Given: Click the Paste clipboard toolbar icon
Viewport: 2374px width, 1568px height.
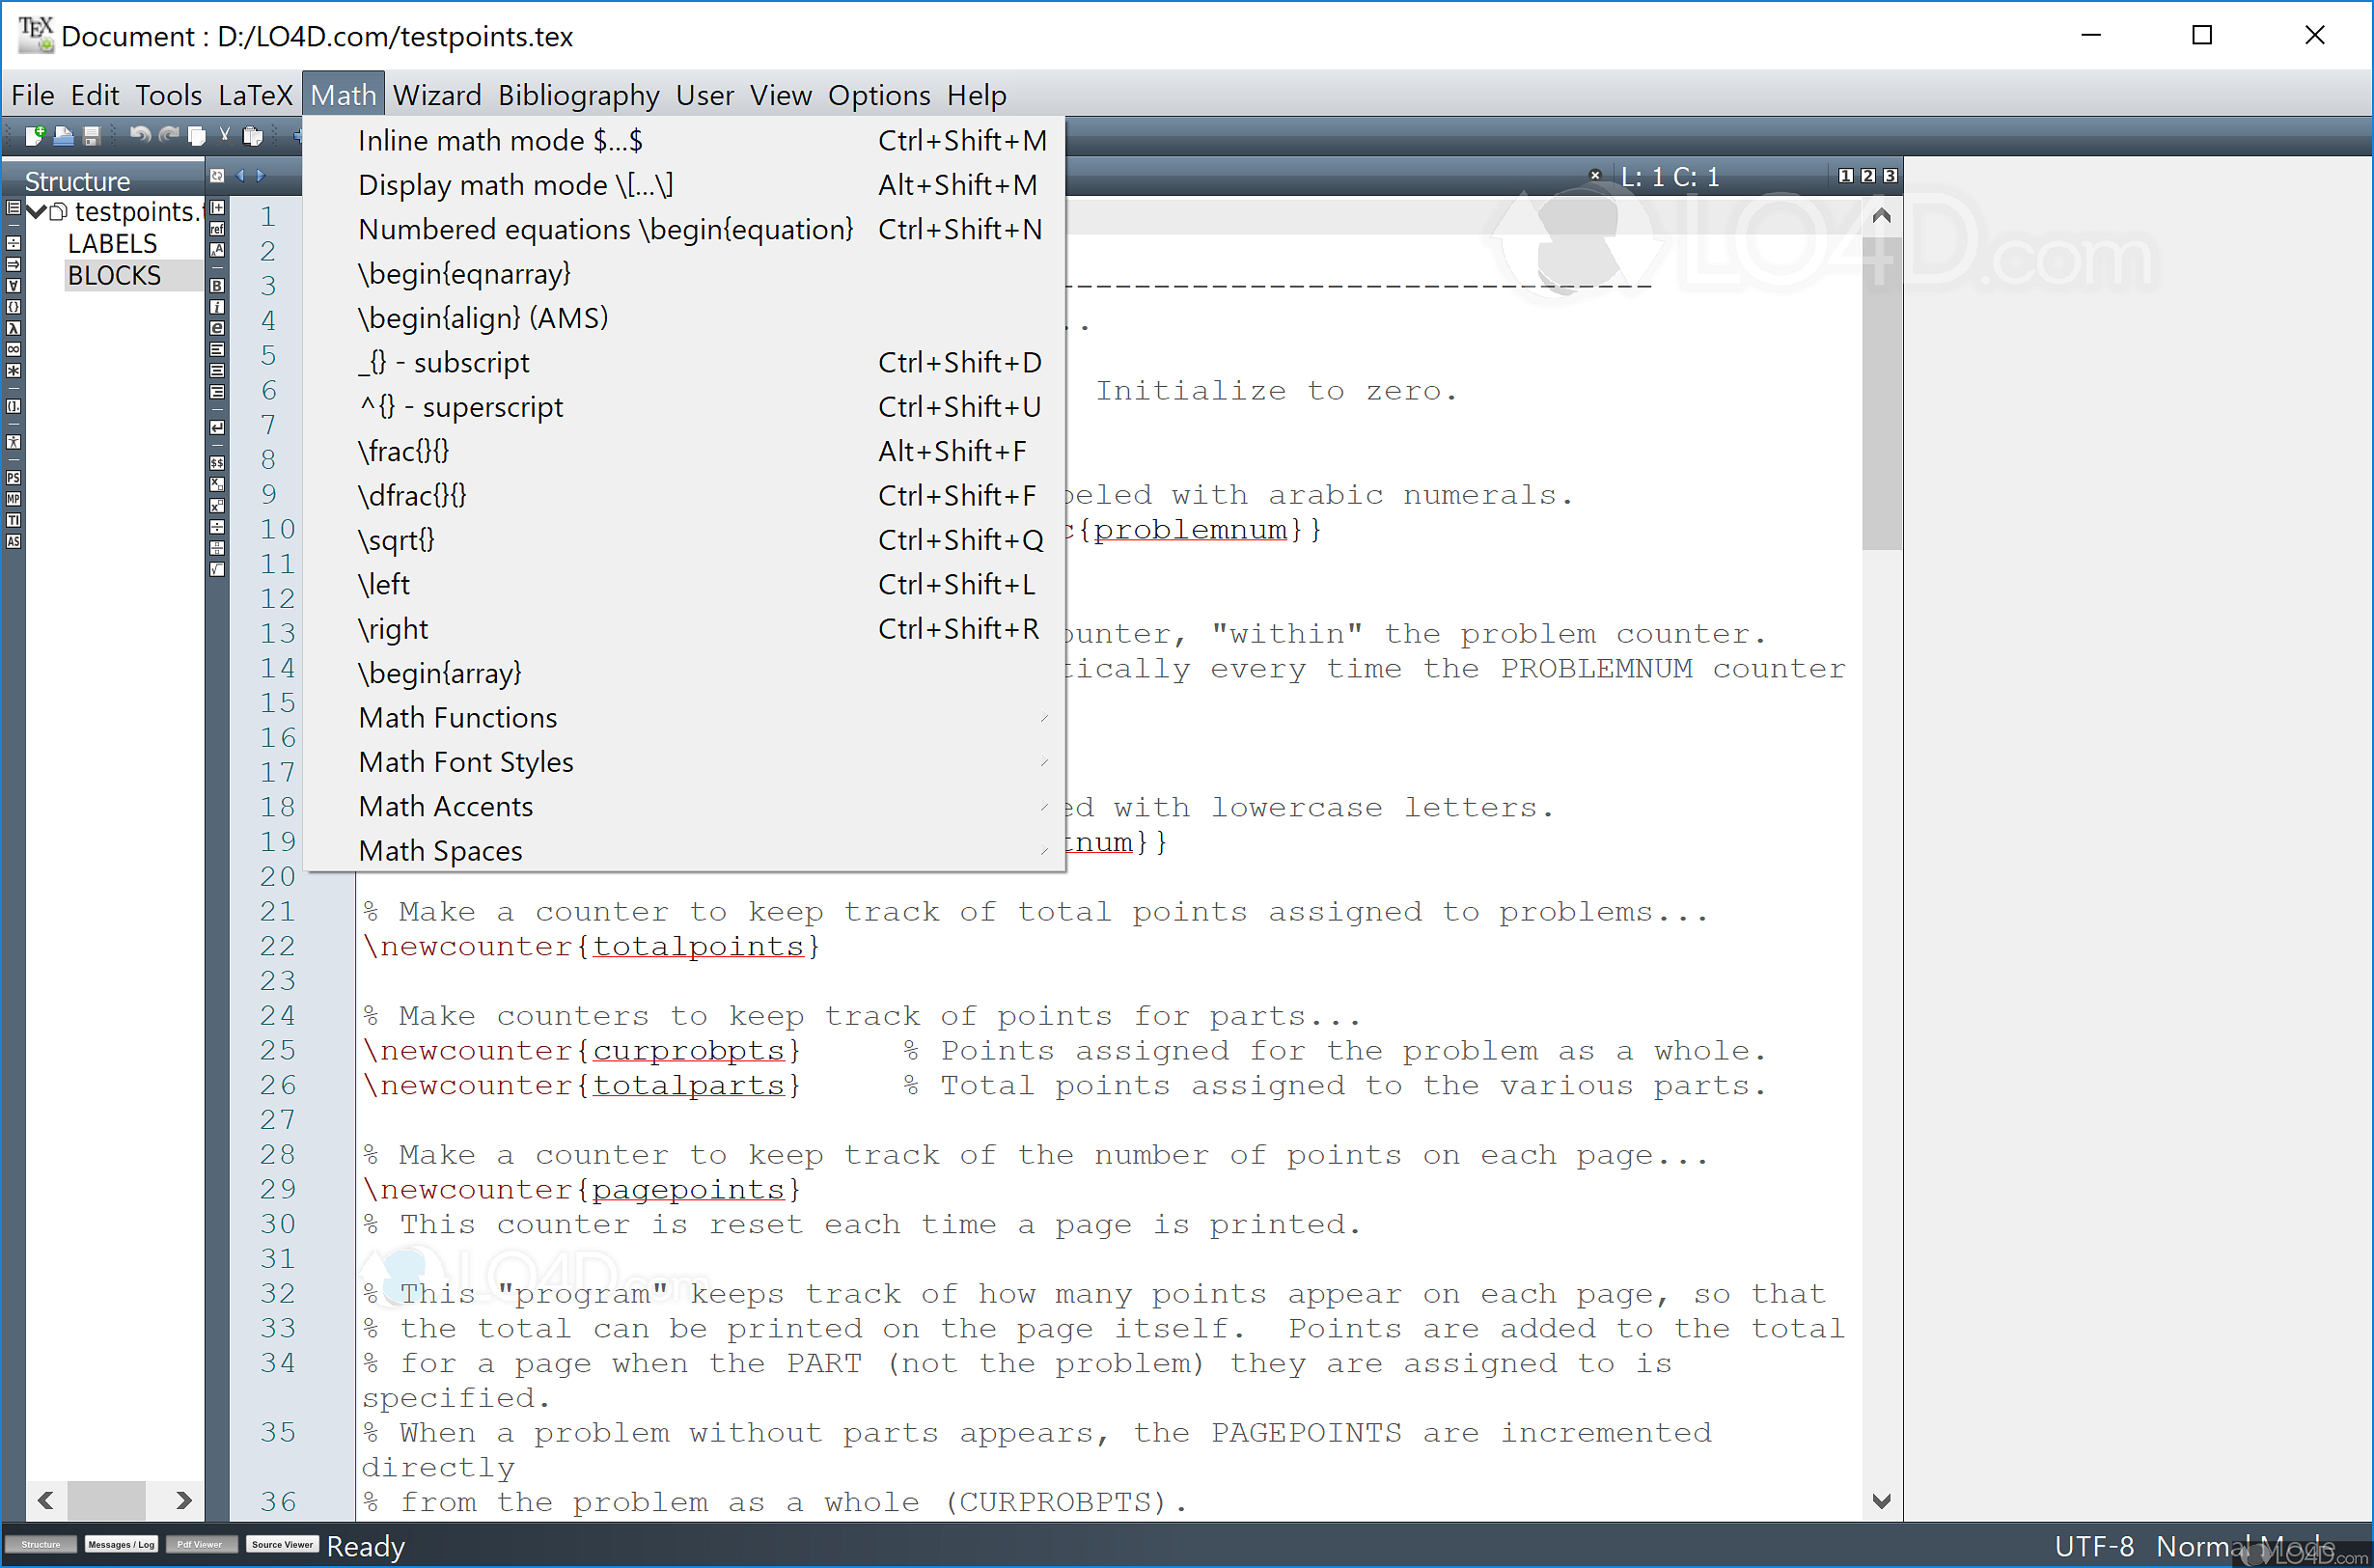Looking at the screenshot, I should point(253,135).
